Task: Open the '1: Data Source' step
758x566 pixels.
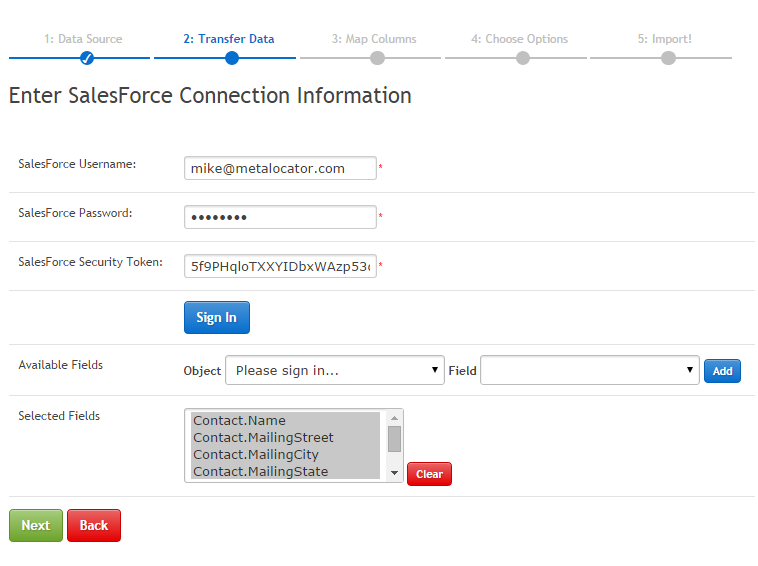Action: click(83, 39)
